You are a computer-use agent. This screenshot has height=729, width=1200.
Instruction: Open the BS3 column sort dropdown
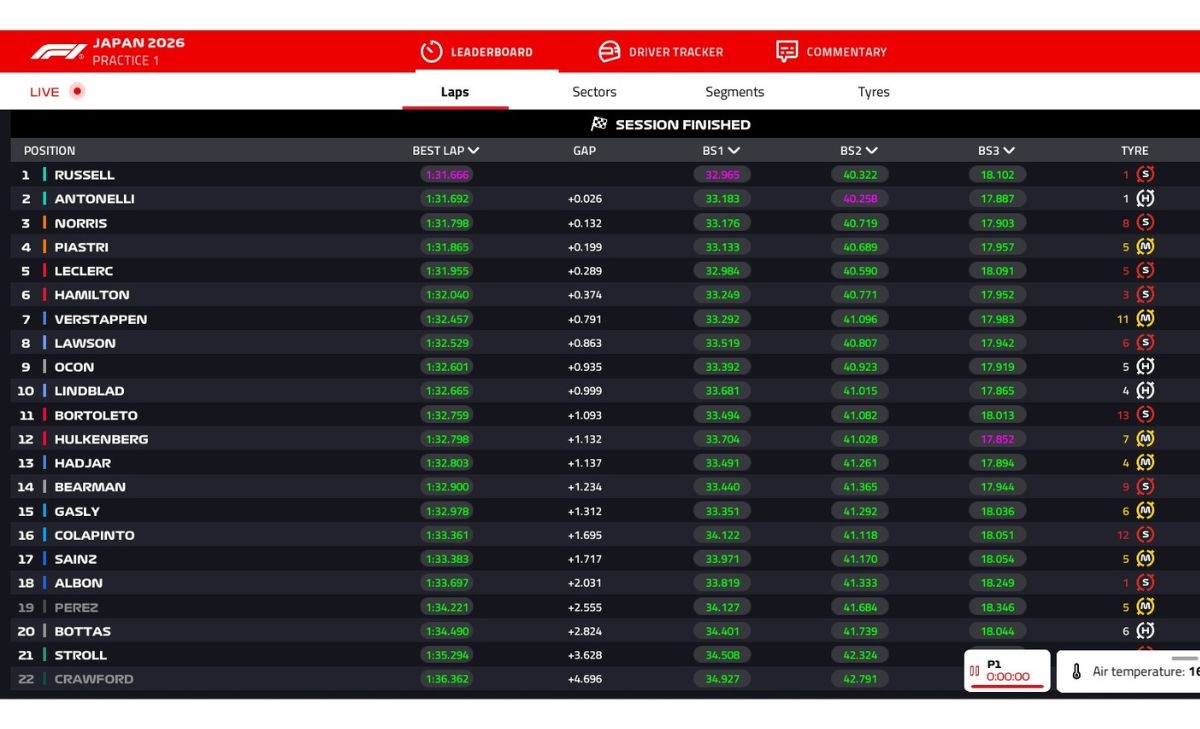(x=1009, y=150)
